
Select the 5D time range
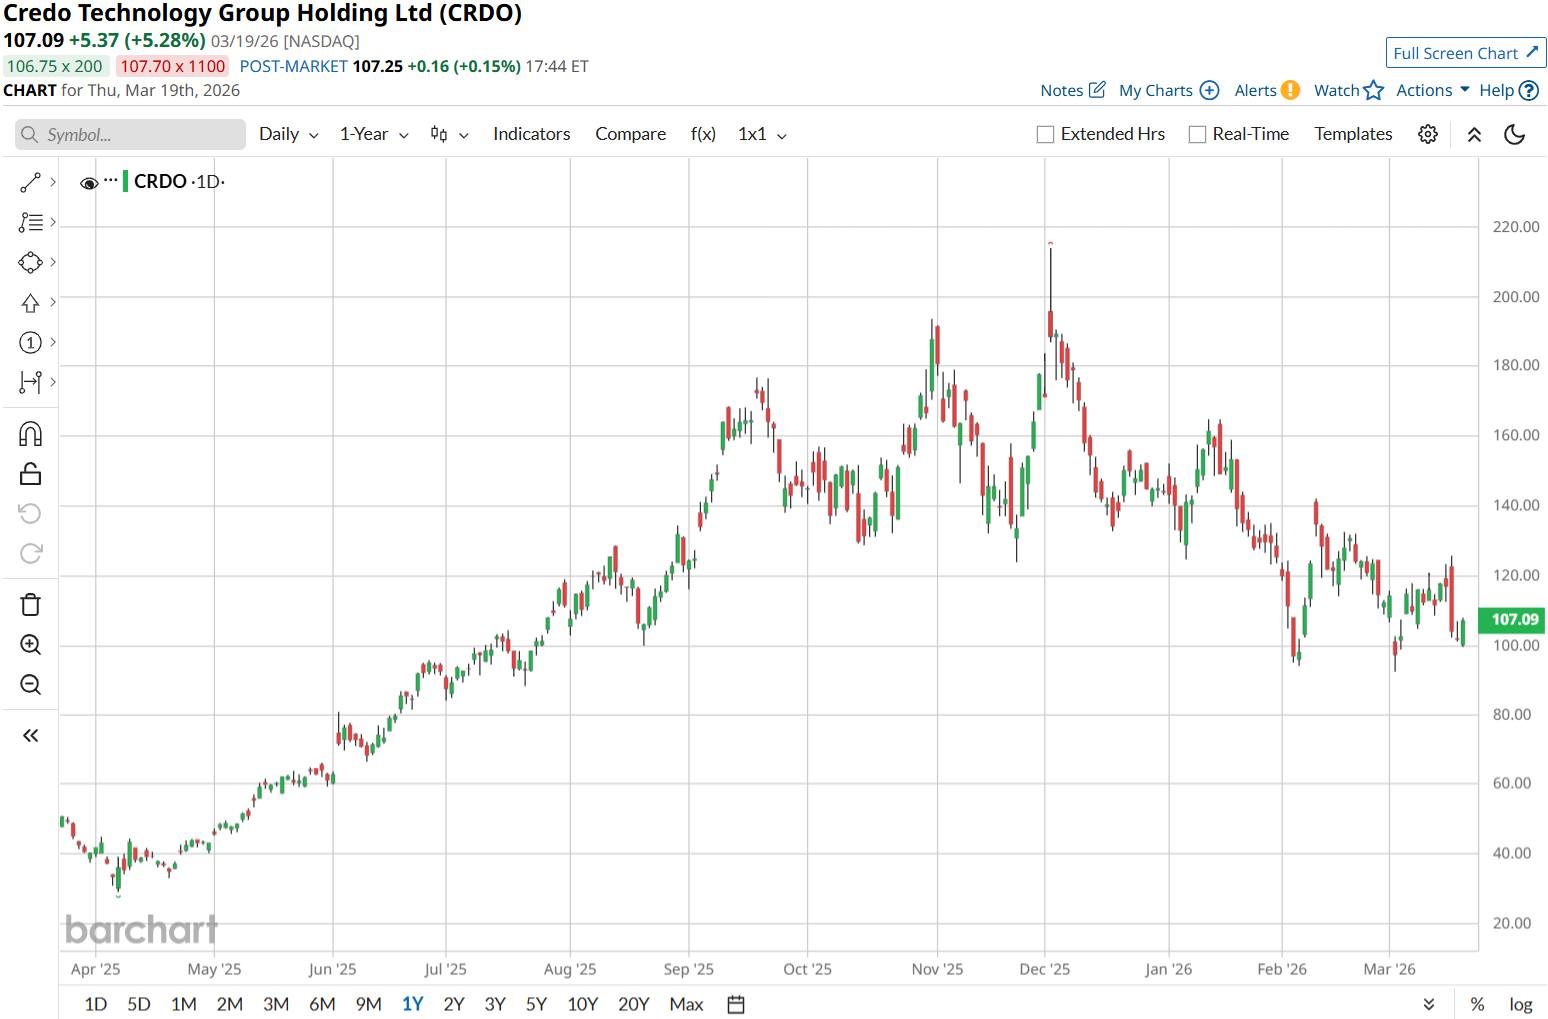[139, 1004]
